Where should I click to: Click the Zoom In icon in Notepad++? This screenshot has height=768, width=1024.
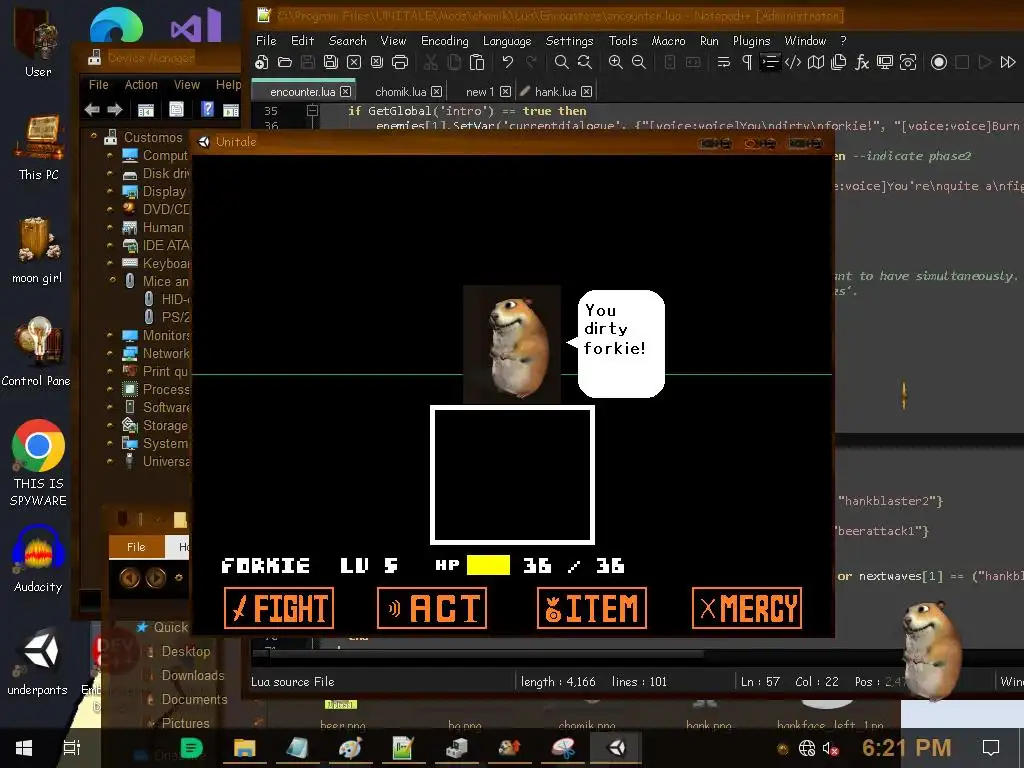pos(615,62)
